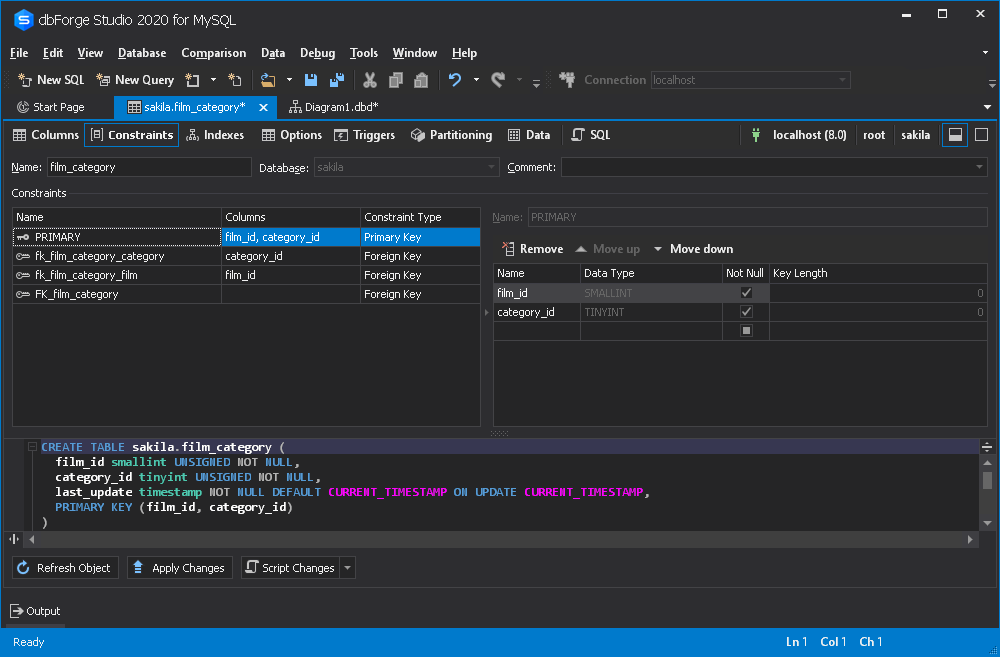Screen dimensions: 1000x657
Task: Click the single pane layout icon
Action: pos(982,135)
